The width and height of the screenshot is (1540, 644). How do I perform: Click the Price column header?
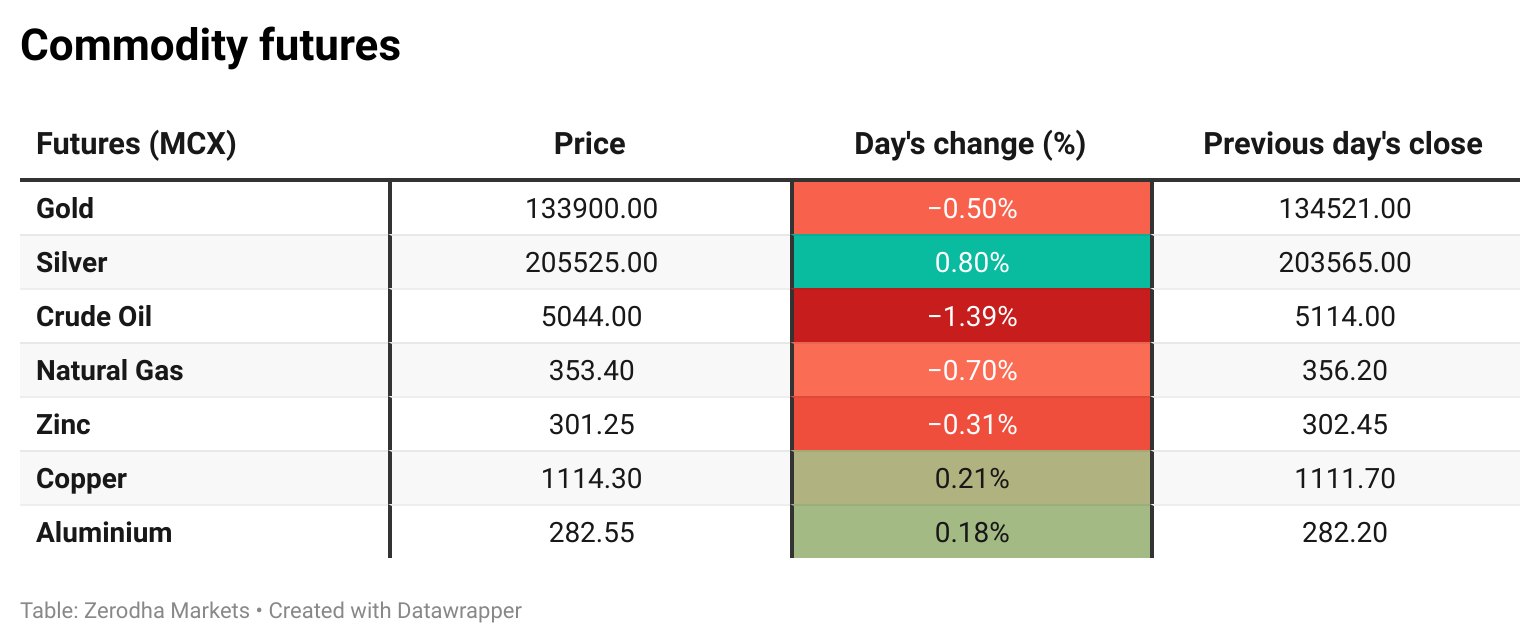(x=590, y=144)
